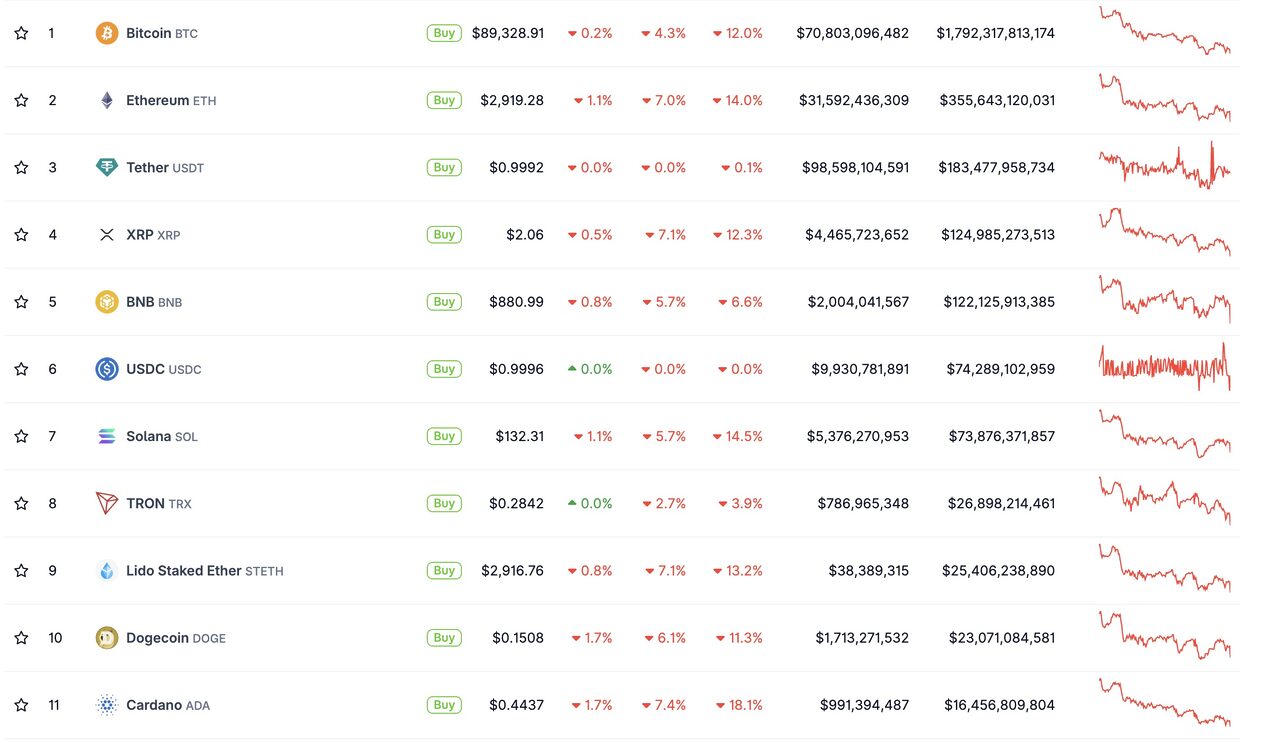Open the Tether 7-day price sparkline
The image size is (1280, 742).
pyautogui.click(x=1164, y=166)
